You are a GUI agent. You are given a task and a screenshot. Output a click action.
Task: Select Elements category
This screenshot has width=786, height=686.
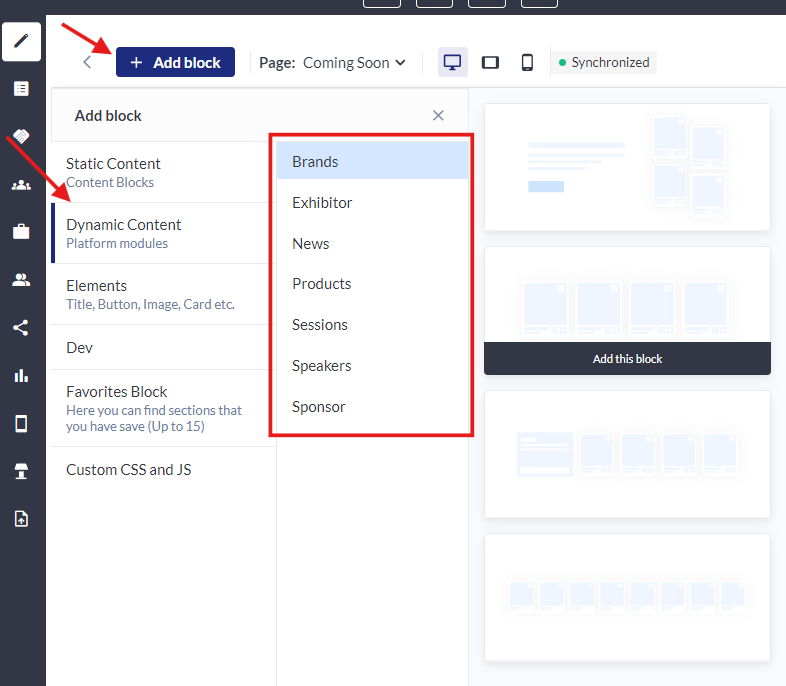(x=163, y=295)
